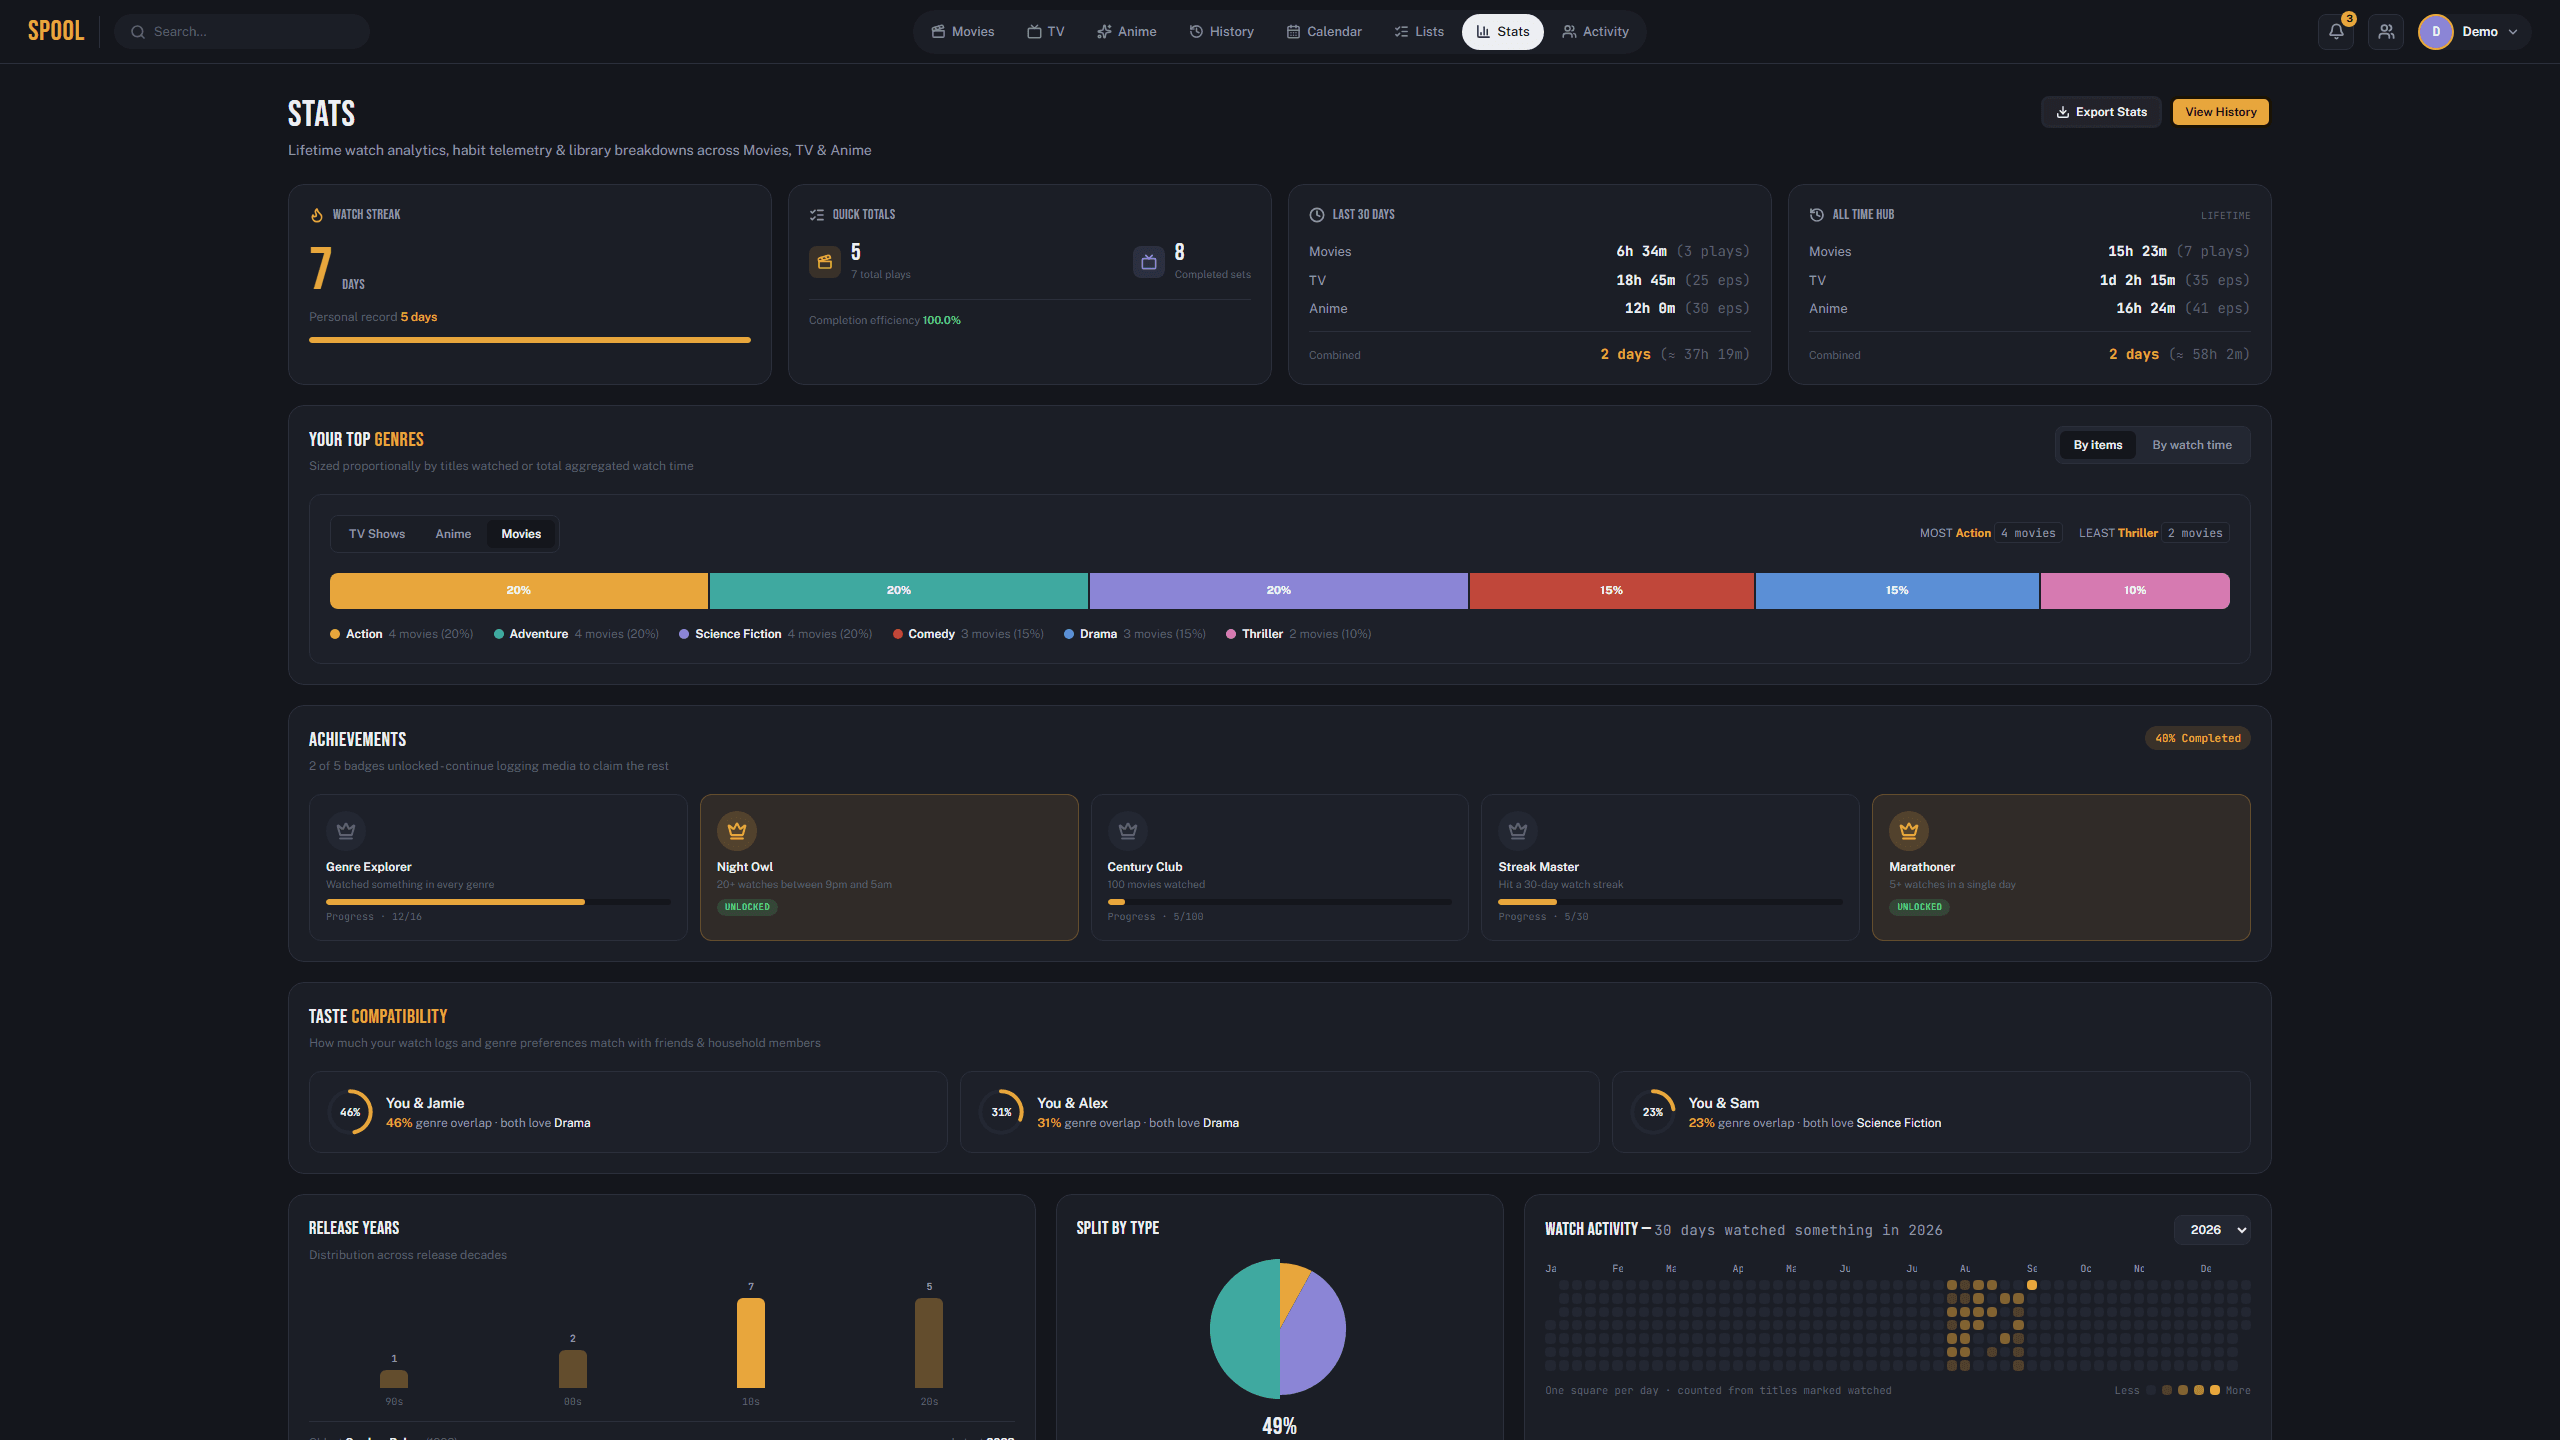Open the History nav tab

[x=1221, y=32]
